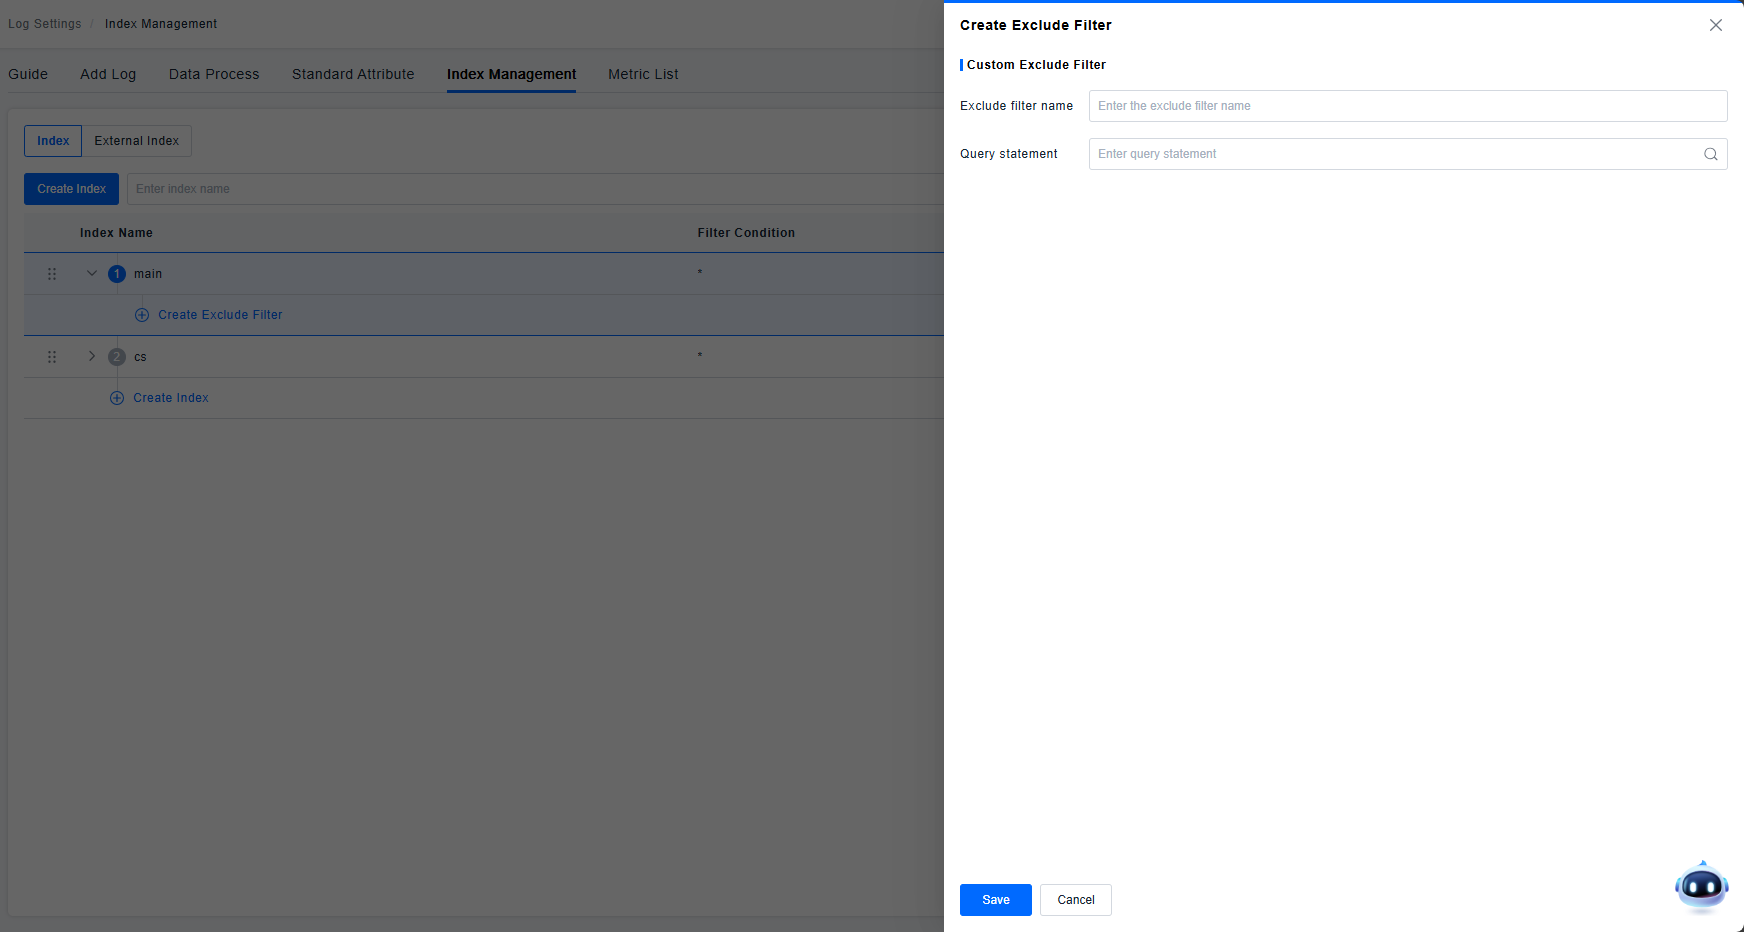Screen dimensions: 1744x932
Task: Open the robot assistant chat icon
Action: 1701,886
